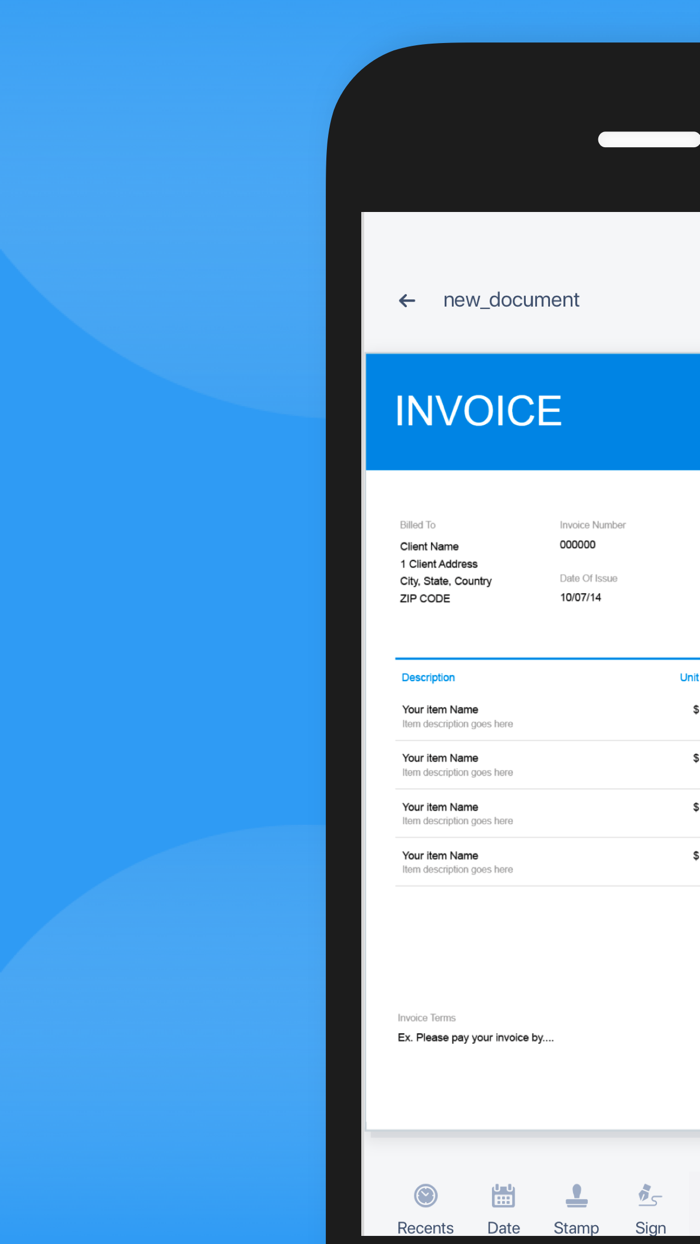
Task: Select the Date calendar icon
Action: [503, 1195]
